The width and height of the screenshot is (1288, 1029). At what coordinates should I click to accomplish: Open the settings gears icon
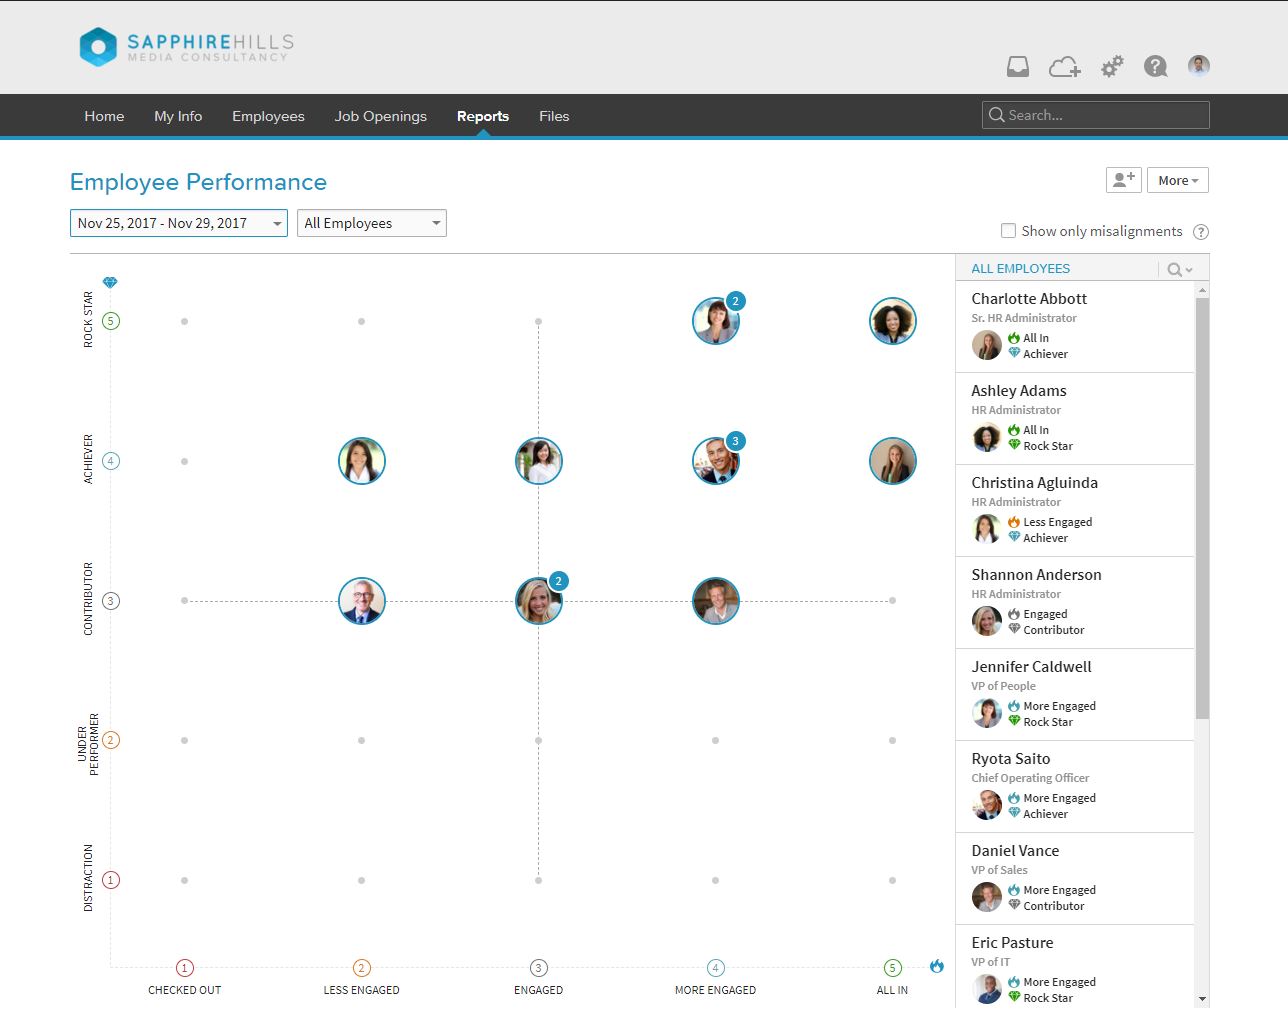pyautogui.click(x=1112, y=66)
